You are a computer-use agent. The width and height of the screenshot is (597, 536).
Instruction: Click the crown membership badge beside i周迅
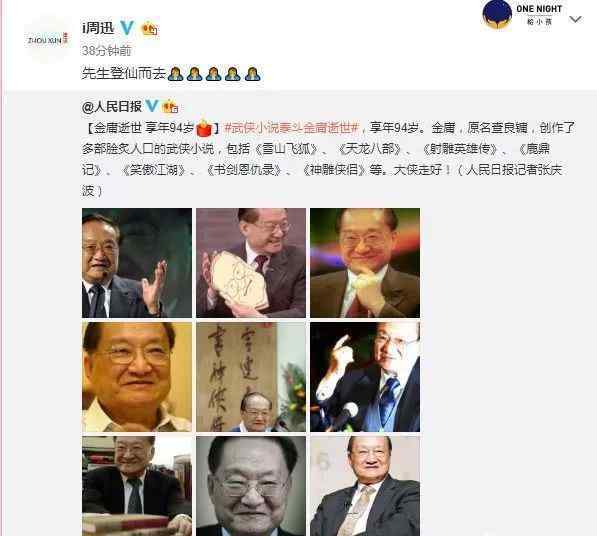coord(150,29)
